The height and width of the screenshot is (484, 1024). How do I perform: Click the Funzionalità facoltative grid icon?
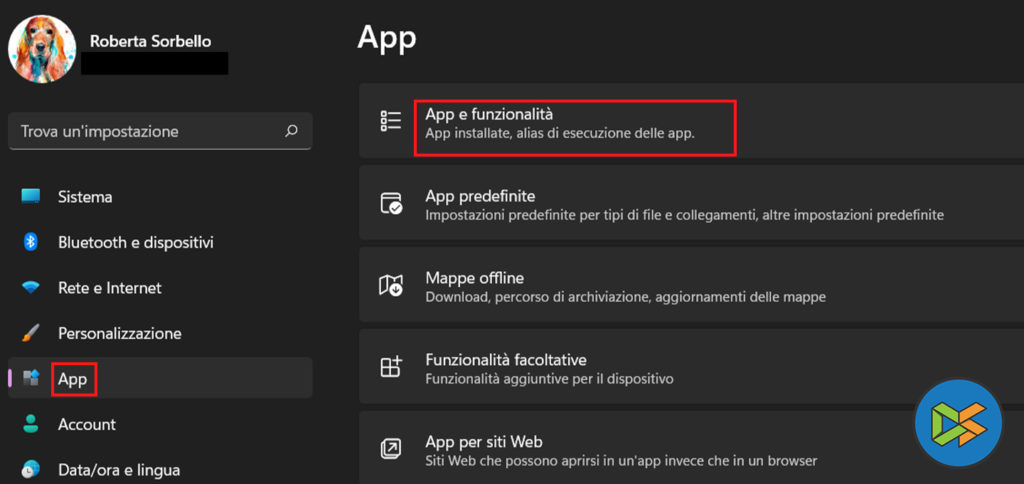coord(391,367)
